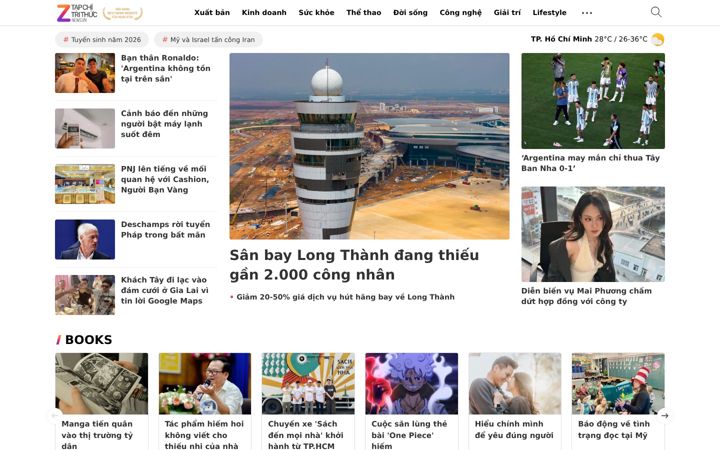The height and width of the screenshot is (450, 720).
Task: Click air conditioner remote thumbnail
Action: pos(85,129)
